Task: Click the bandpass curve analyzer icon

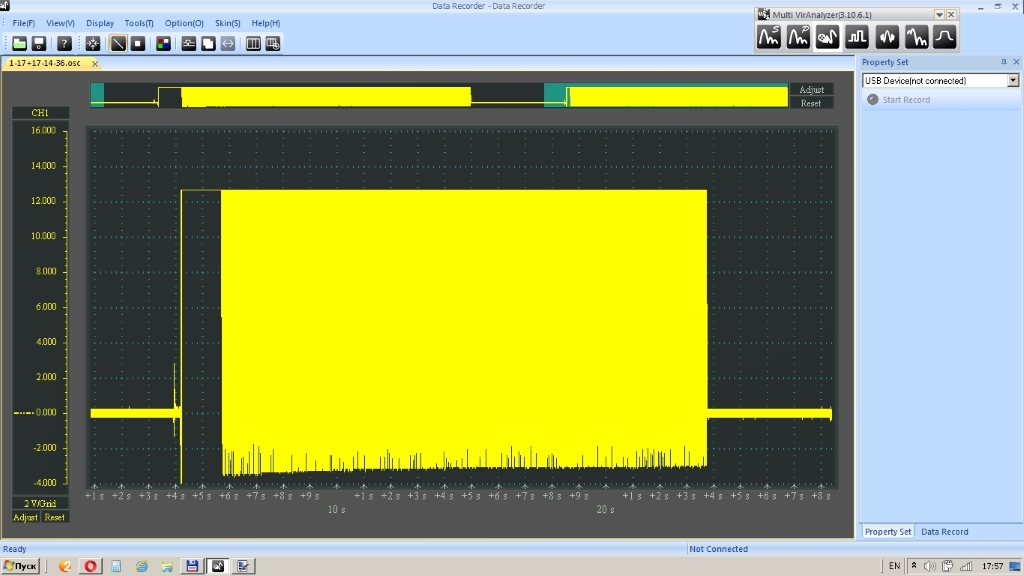Action: tap(945, 38)
